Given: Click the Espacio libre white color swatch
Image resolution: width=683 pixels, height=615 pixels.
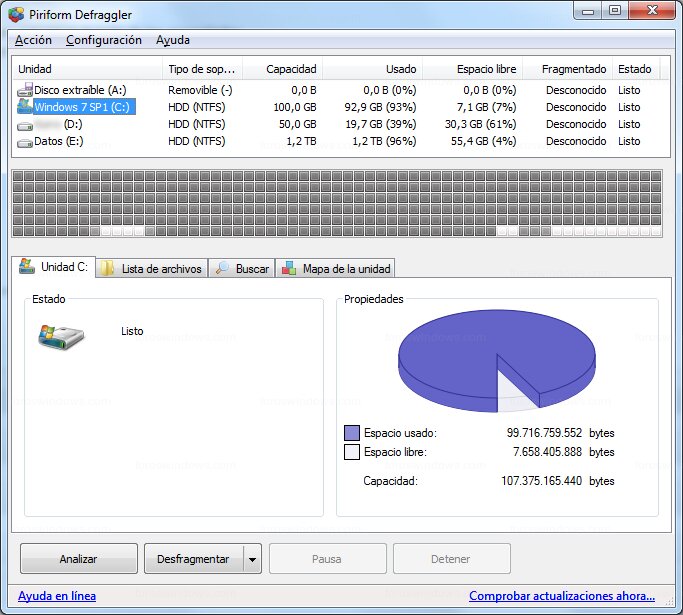Looking at the screenshot, I should [x=352, y=452].
